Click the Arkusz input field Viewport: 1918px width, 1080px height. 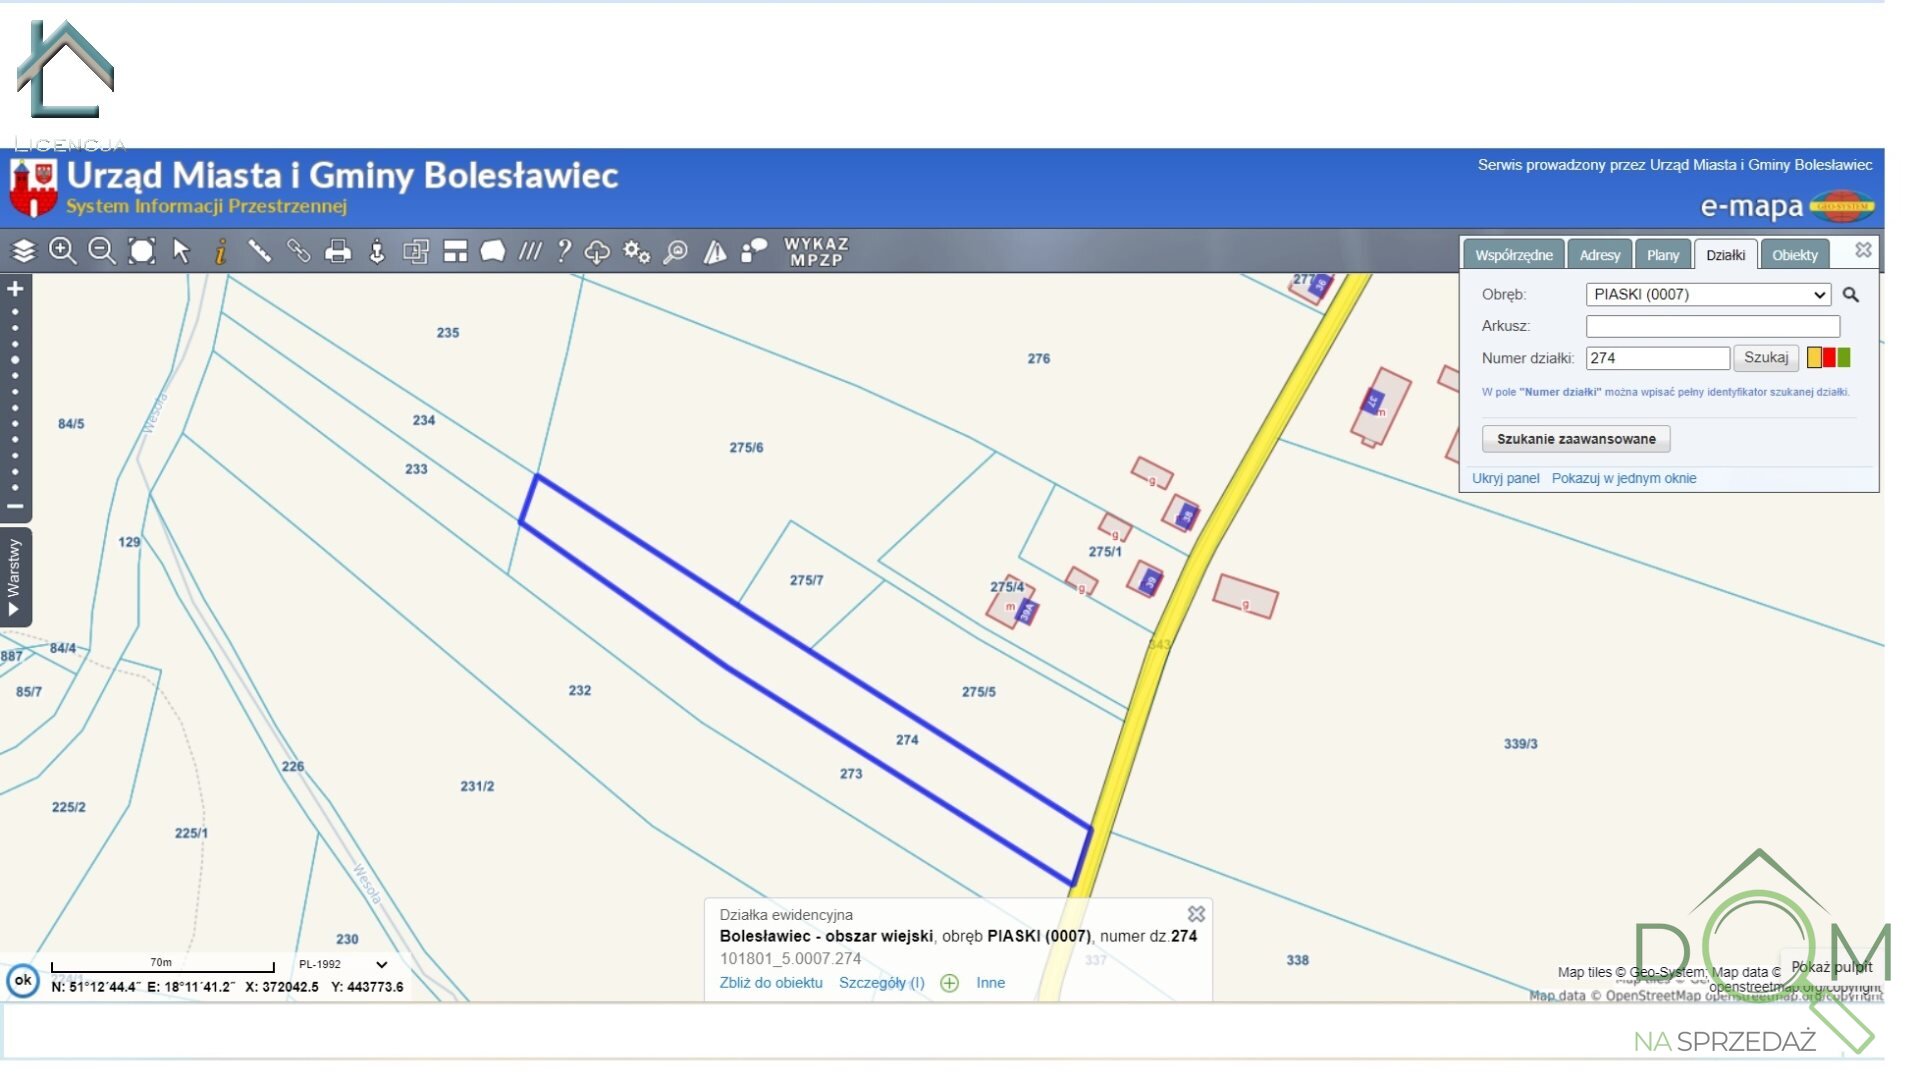pyautogui.click(x=1712, y=326)
